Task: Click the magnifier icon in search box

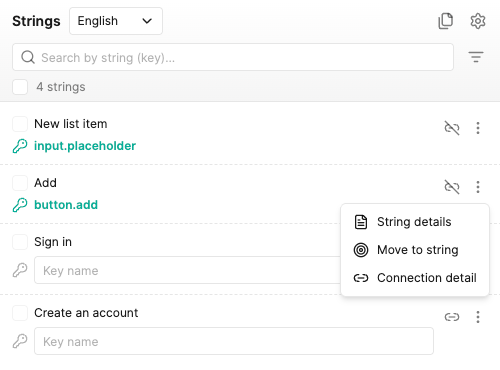Action: pos(28,57)
